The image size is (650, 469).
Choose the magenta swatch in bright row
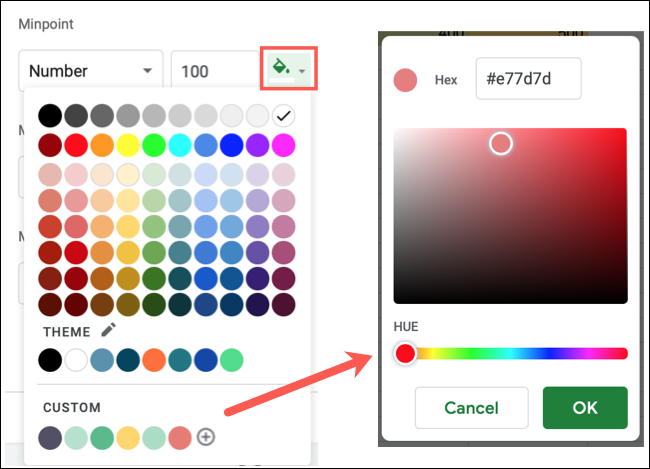tap(283, 146)
